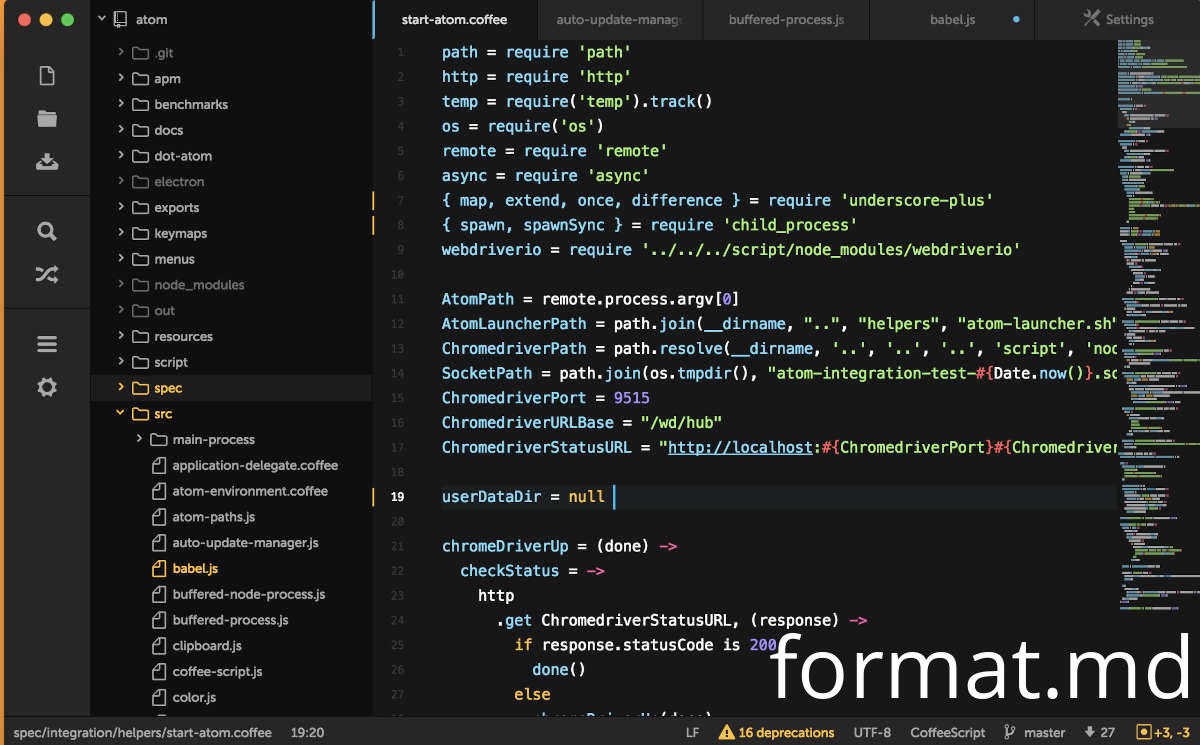This screenshot has width=1200, height=745.
Task: Change the UTF-8 encoding in the status bar
Action: click(x=872, y=732)
